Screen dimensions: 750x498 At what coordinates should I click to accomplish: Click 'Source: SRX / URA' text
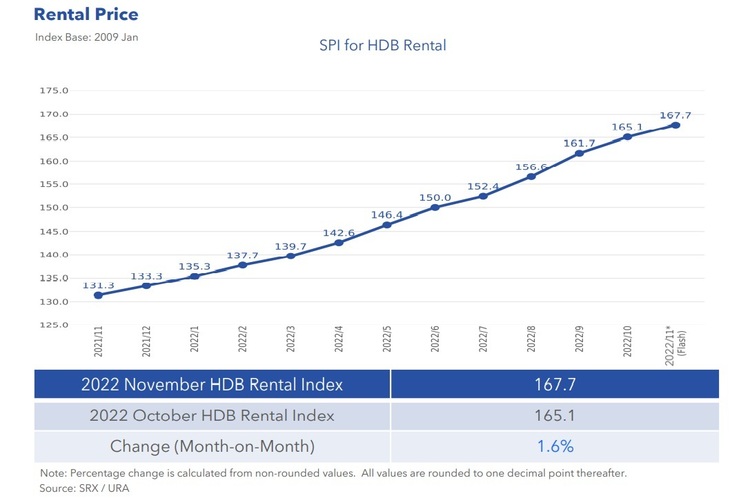click(84, 488)
